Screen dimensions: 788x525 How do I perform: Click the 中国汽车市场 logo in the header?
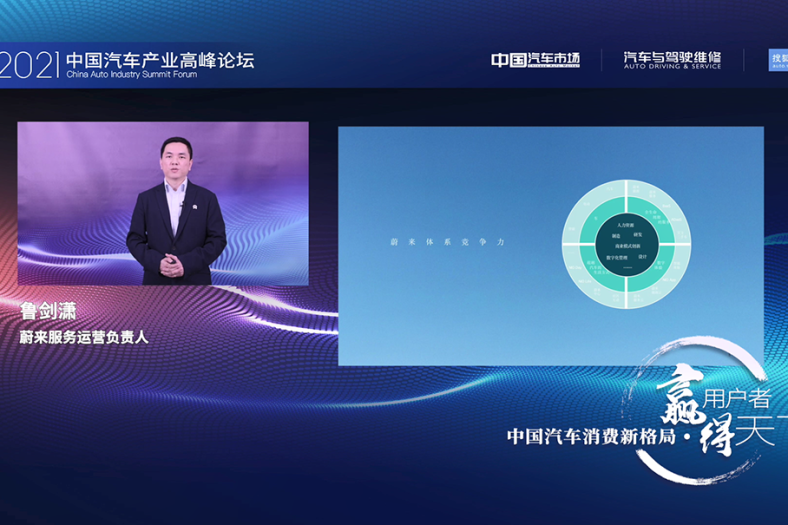click(535, 60)
